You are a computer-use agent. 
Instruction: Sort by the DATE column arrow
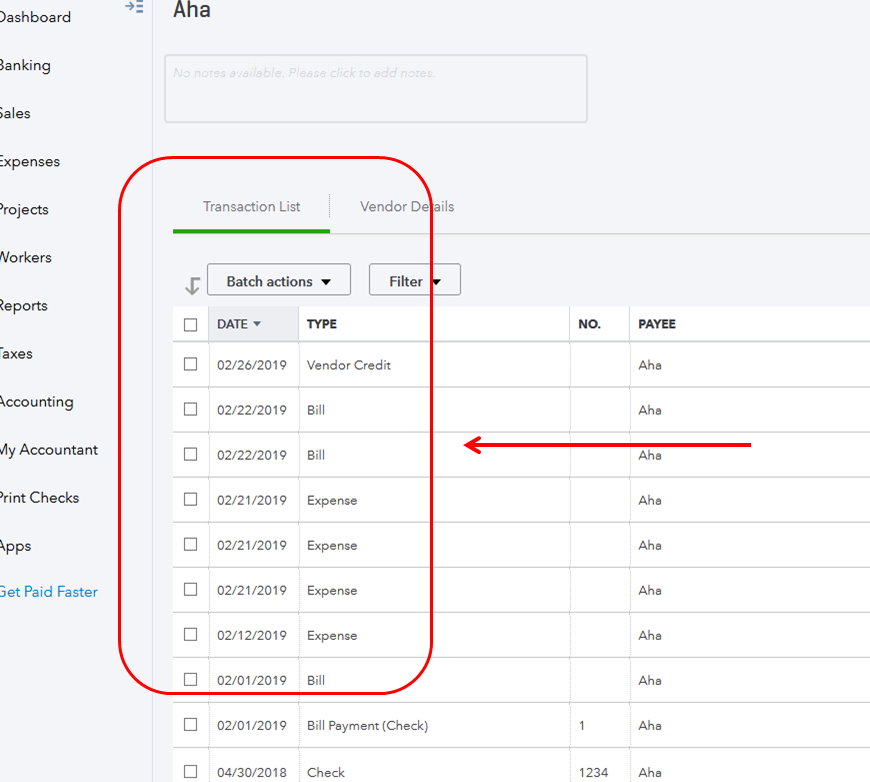pos(257,324)
